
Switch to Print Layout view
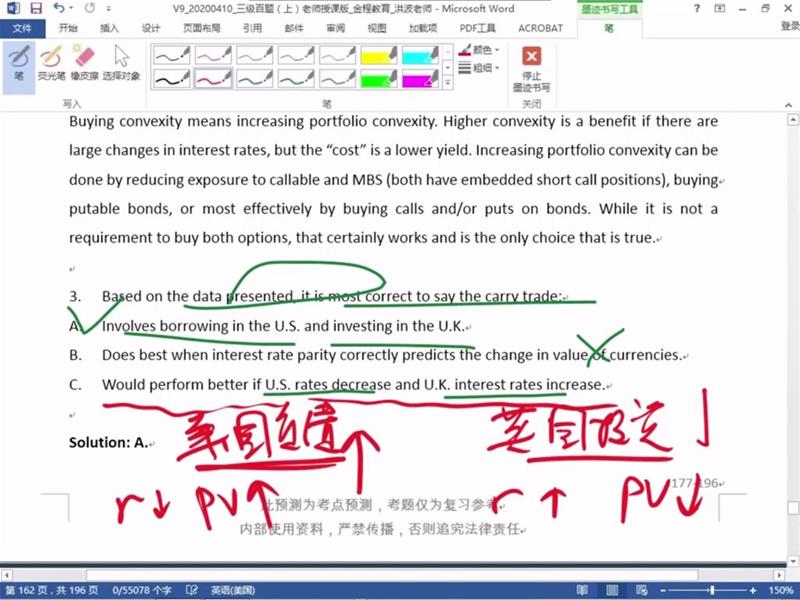(x=612, y=591)
